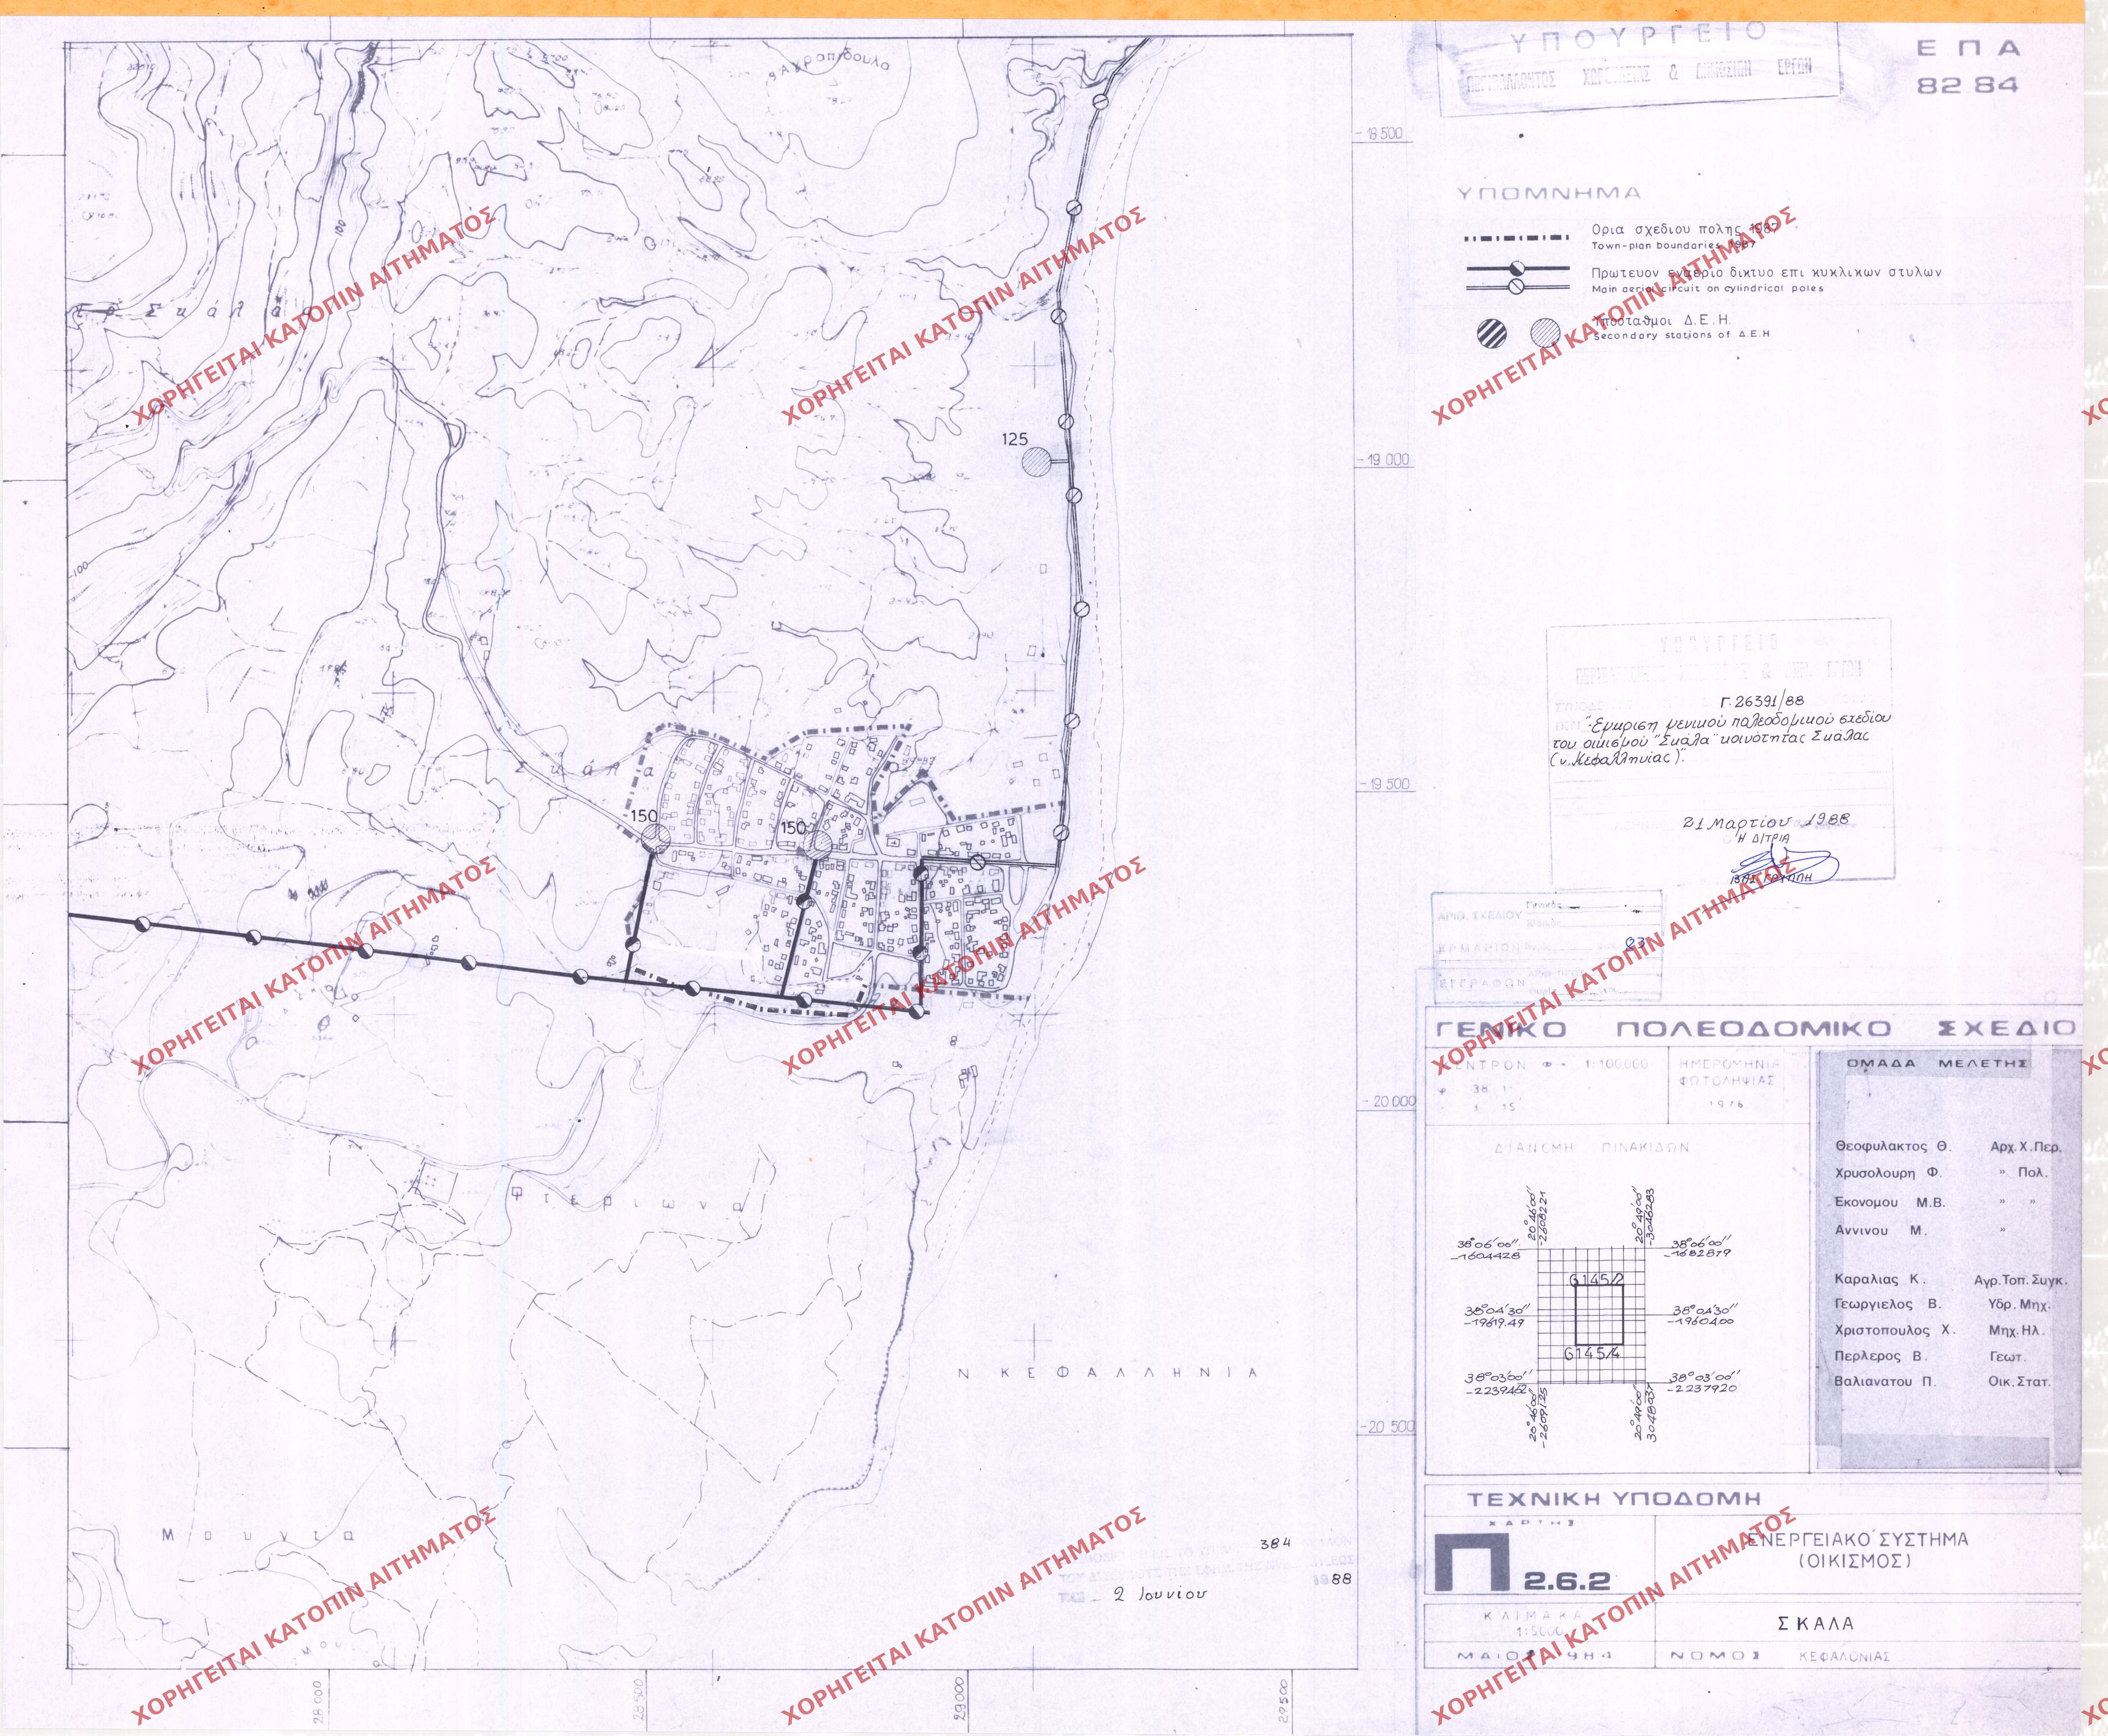Click the ΤΕΧΝΙΚΗ ΥΠΟΔΟΜΗ heading

[x=1613, y=1500]
